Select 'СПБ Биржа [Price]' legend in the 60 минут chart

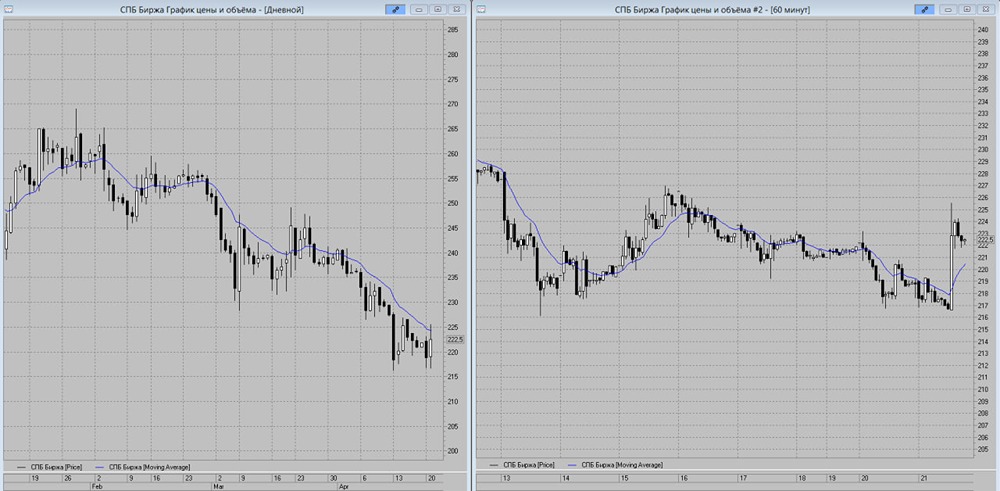tap(529, 464)
